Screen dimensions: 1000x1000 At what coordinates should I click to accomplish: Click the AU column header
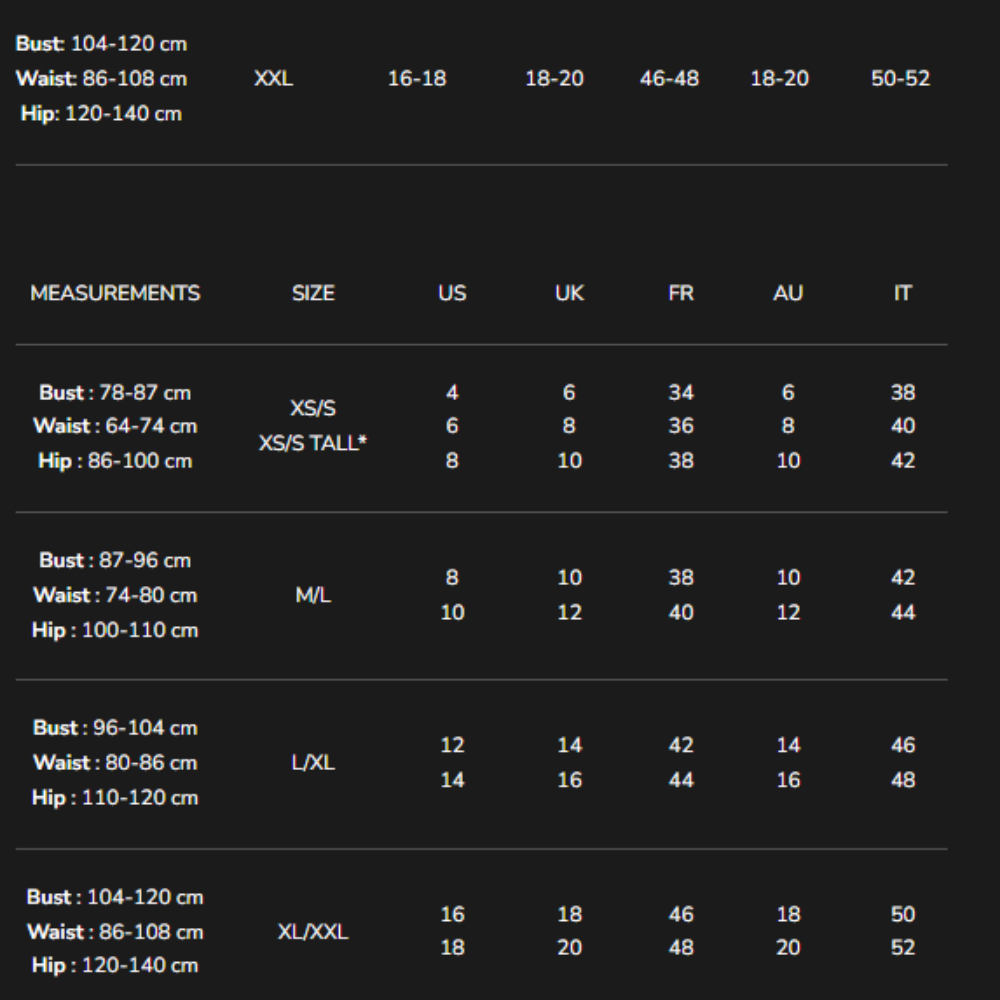788,294
